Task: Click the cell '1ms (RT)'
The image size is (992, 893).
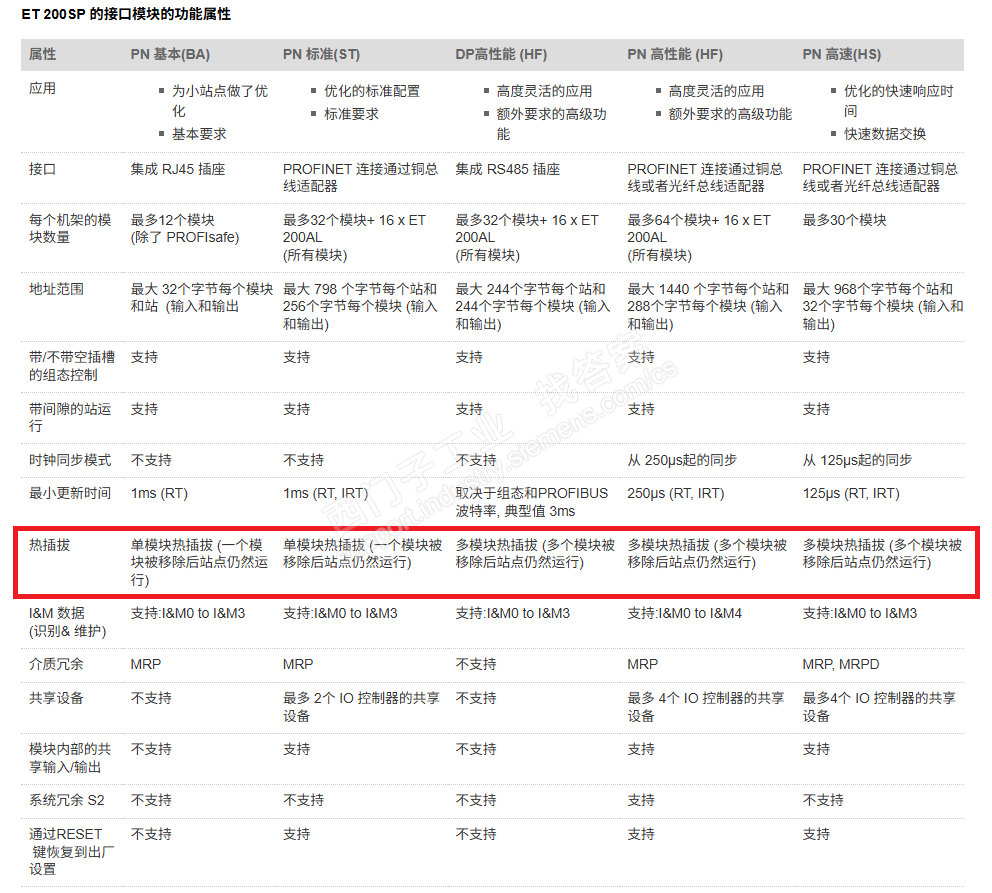Action: pyautogui.click(x=159, y=493)
